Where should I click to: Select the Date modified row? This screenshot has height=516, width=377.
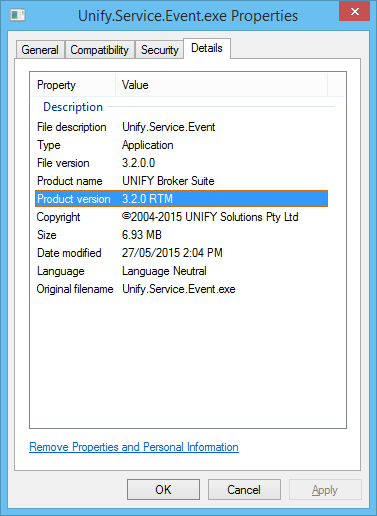pos(181,253)
